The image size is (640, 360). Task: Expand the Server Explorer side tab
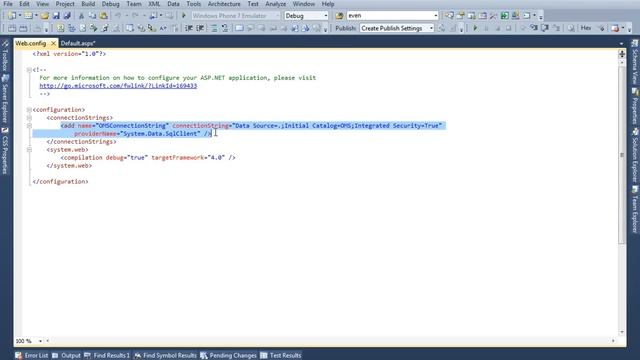(5, 99)
